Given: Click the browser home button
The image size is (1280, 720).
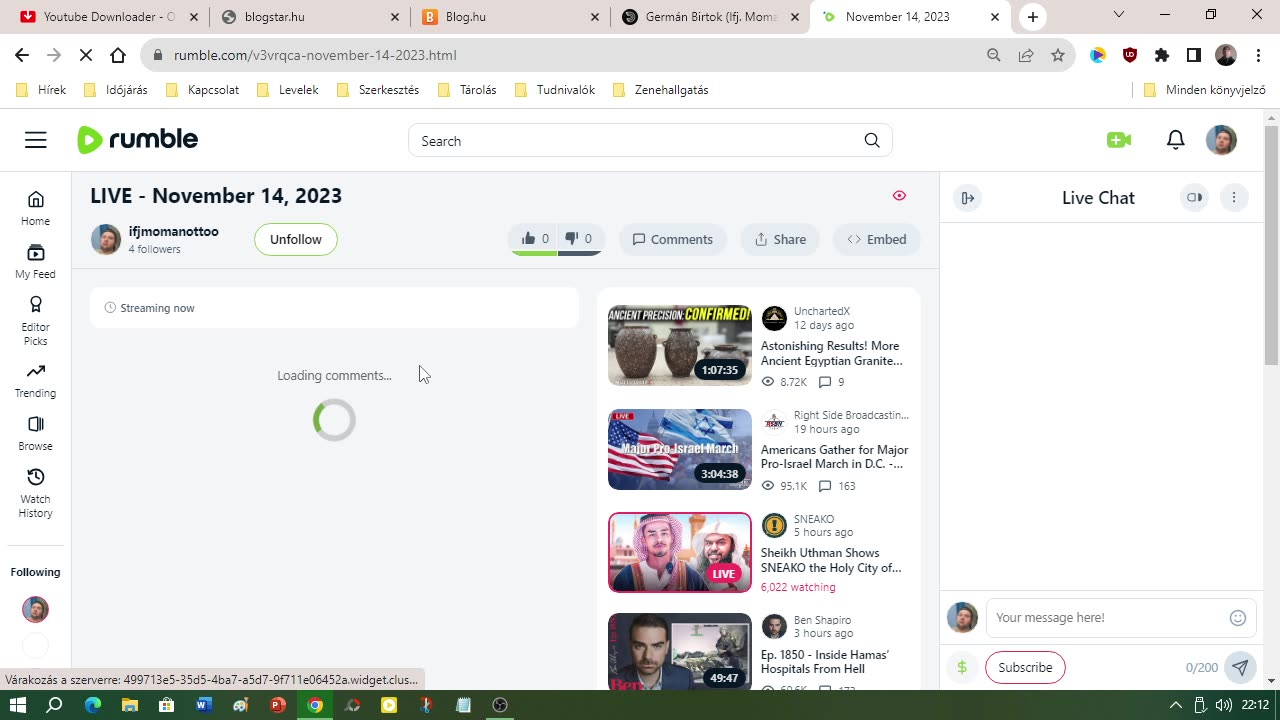Looking at the screenshot, I should click(118, 56).
